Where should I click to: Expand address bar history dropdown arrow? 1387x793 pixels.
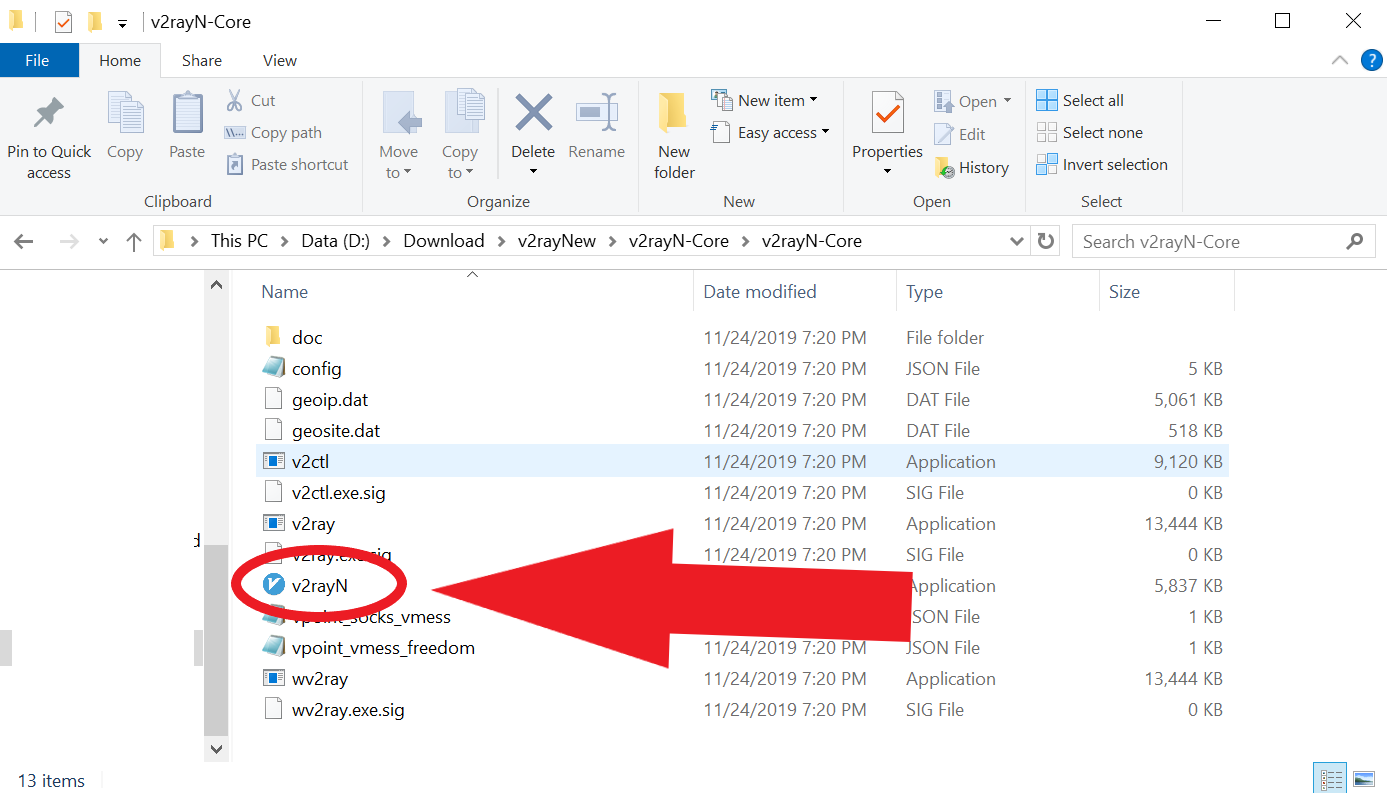pos(1017,241)
